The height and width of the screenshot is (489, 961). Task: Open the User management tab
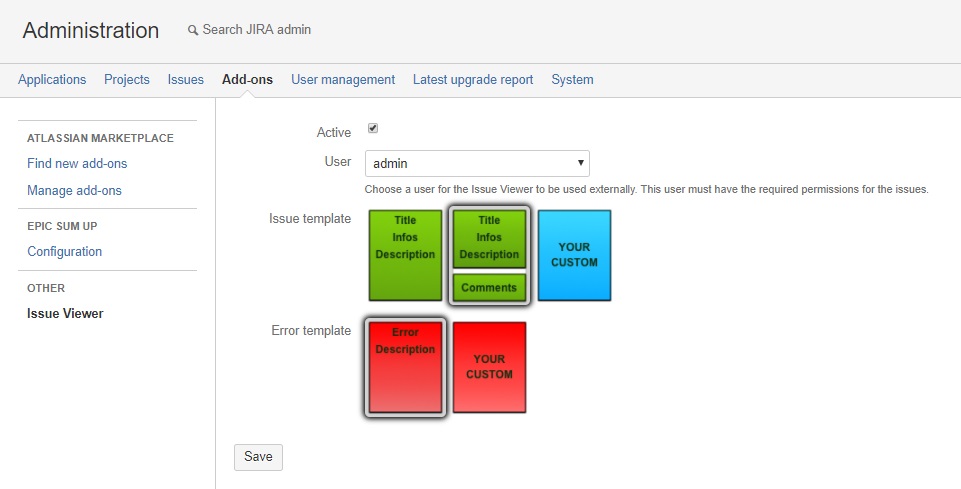343,80
